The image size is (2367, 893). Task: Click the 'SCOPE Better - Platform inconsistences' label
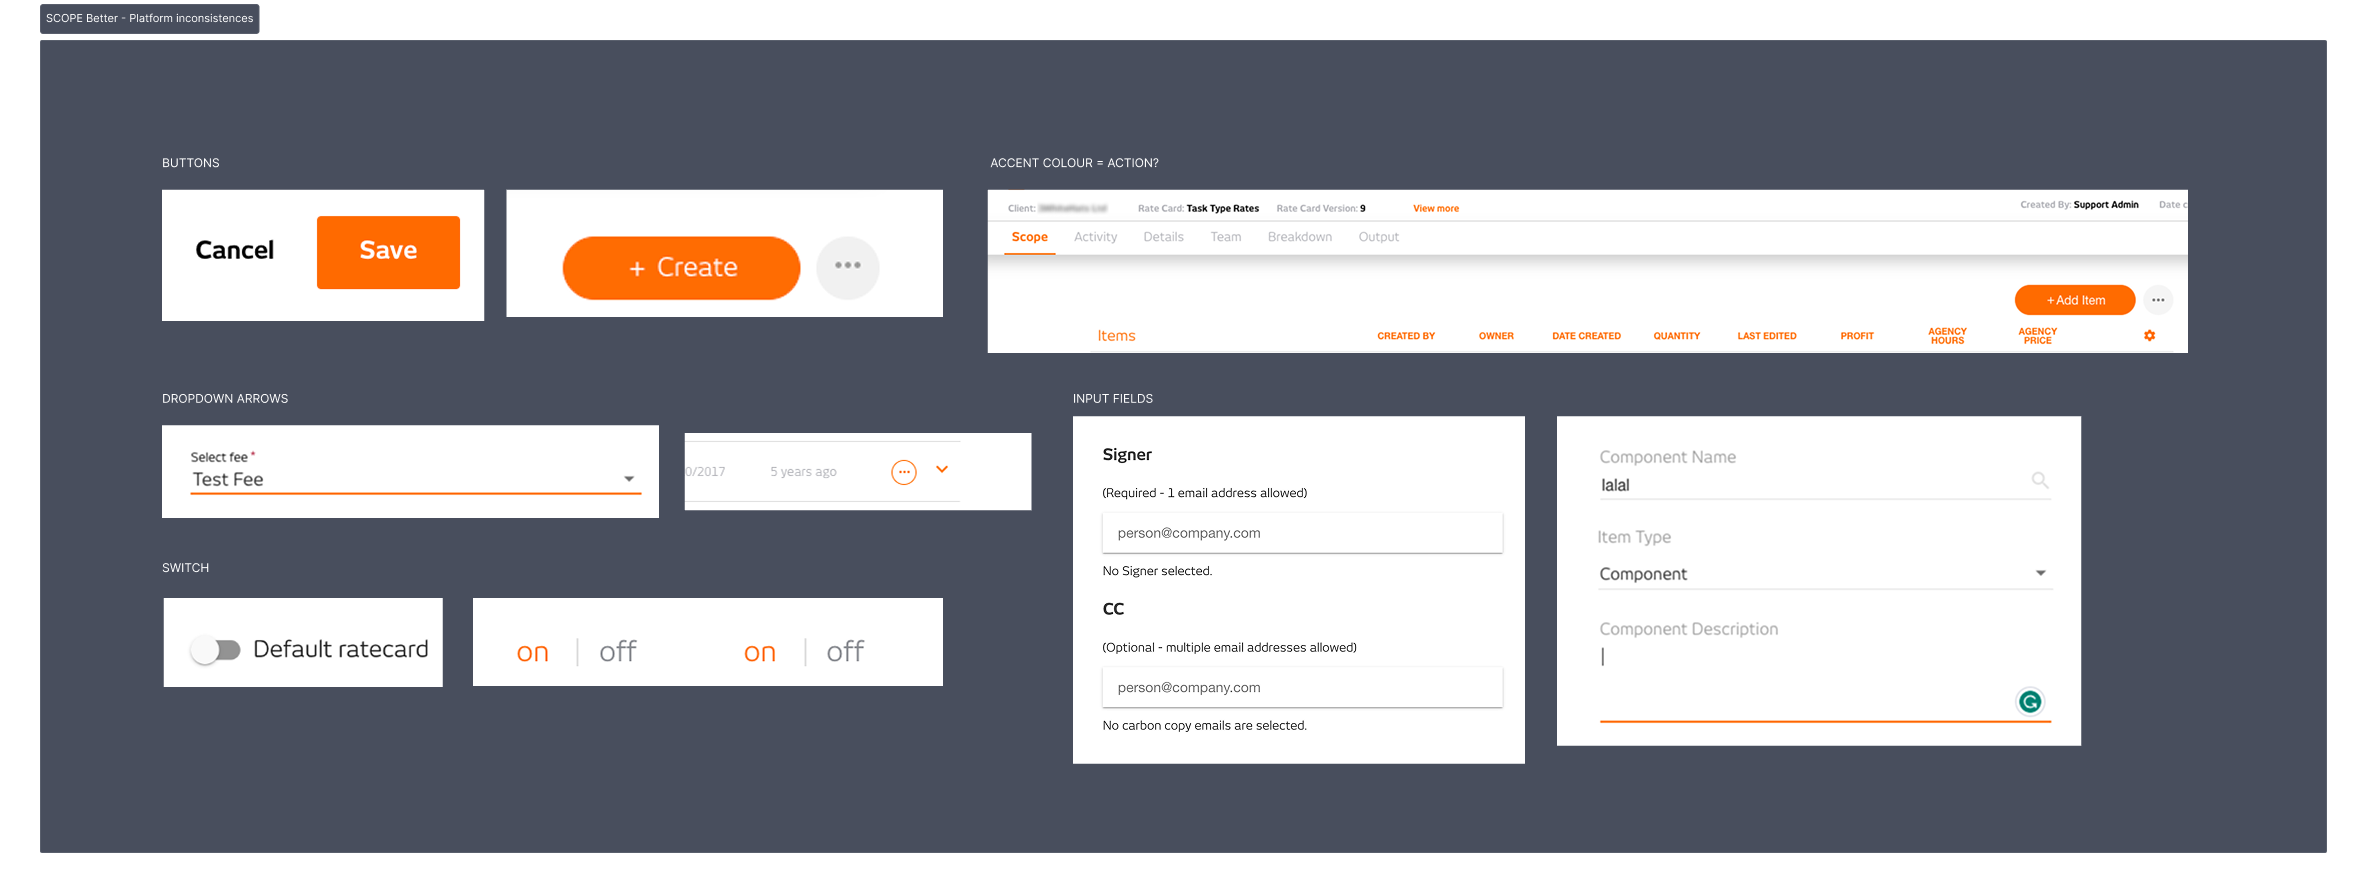point(150,19)
